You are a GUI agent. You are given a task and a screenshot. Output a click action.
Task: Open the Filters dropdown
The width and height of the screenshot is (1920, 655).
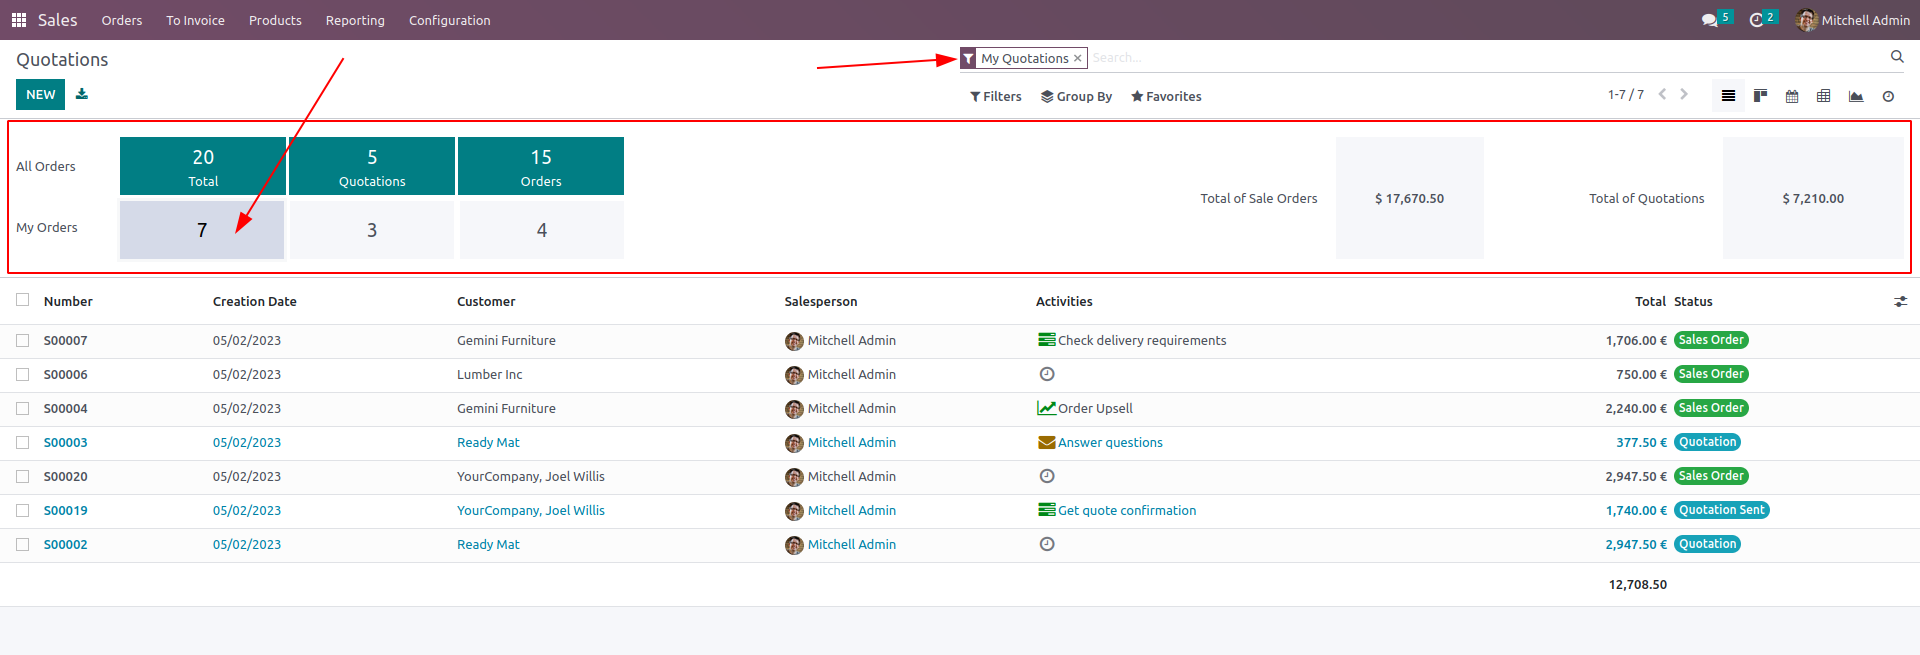[996, 96]
